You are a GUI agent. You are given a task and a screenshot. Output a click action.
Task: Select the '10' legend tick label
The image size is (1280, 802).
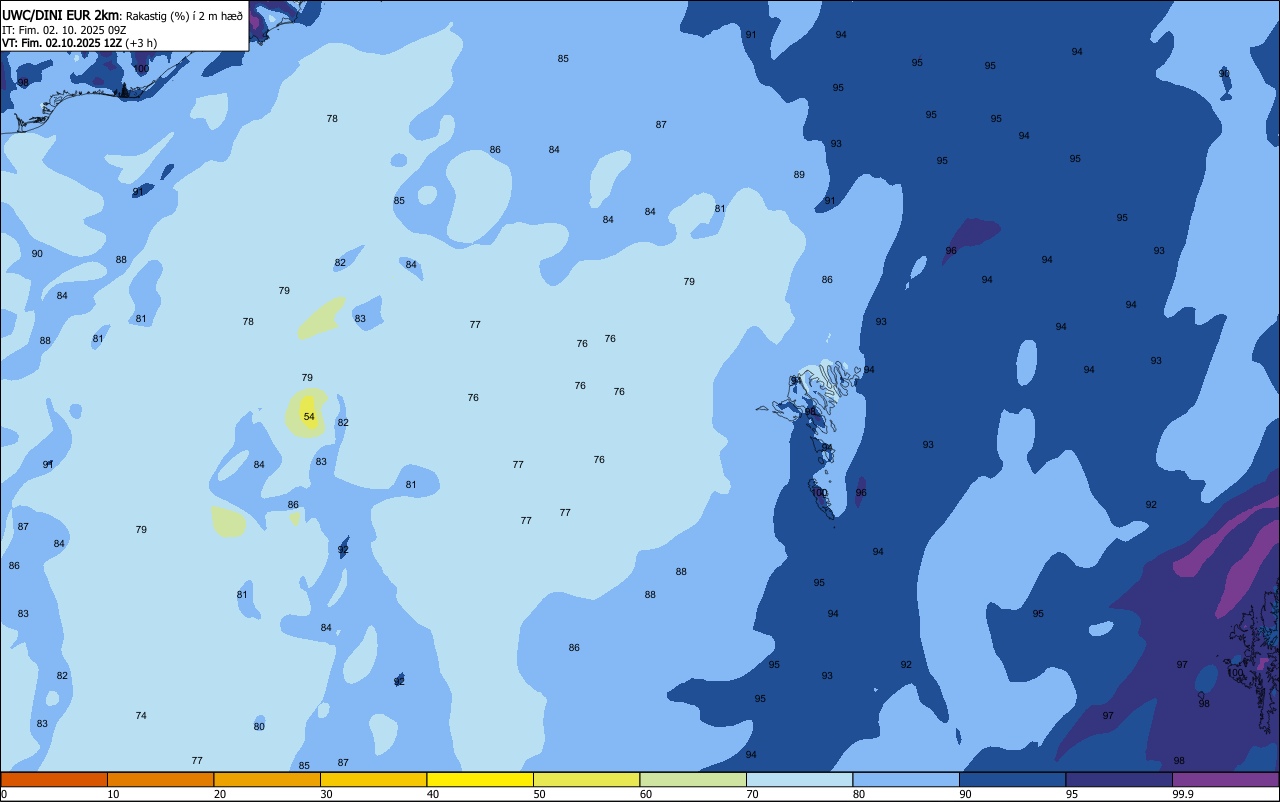click(x=114, y=794)
